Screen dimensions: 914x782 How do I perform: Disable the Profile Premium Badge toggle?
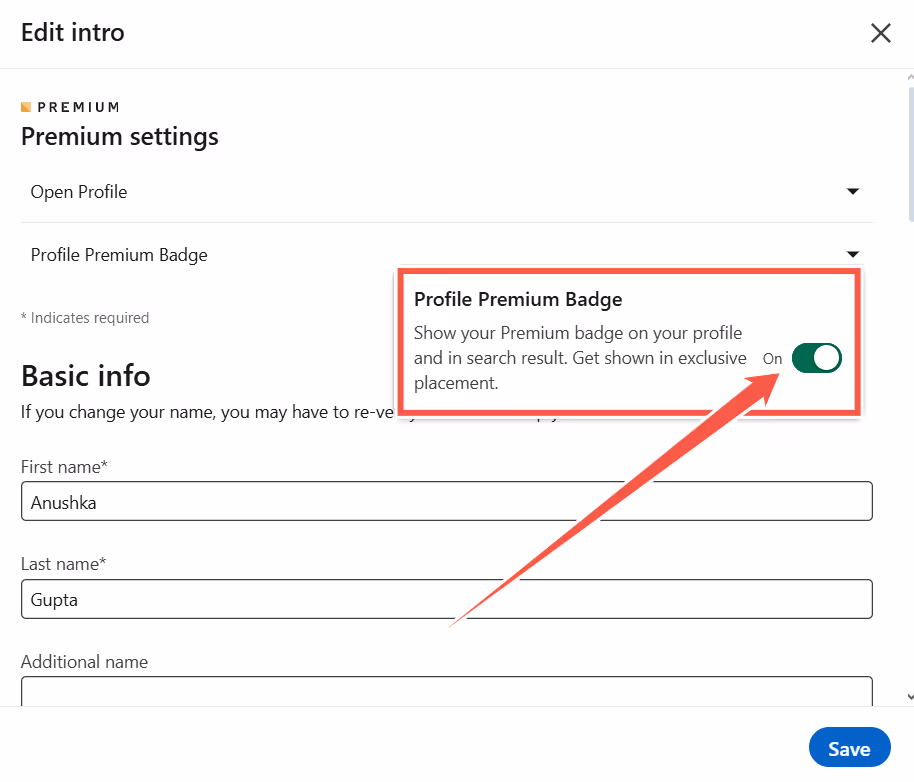coord(816,357)
